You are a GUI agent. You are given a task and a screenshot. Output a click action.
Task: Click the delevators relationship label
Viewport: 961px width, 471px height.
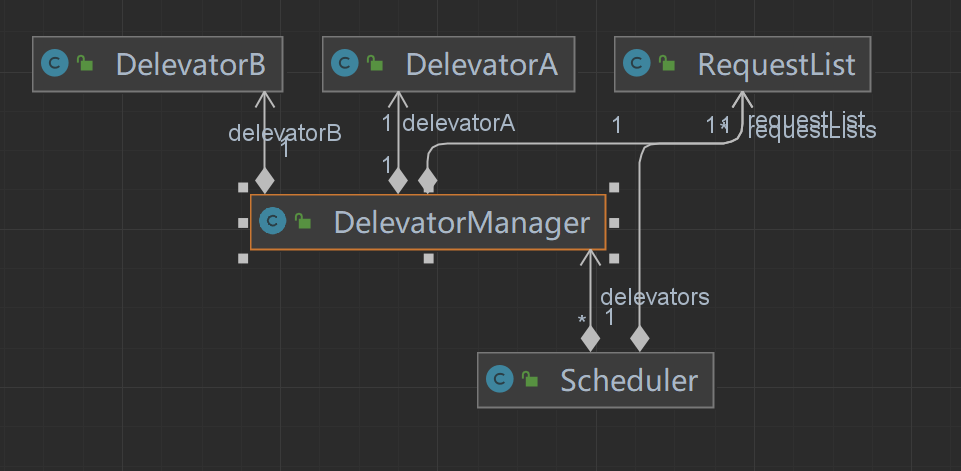click(654, 296)
